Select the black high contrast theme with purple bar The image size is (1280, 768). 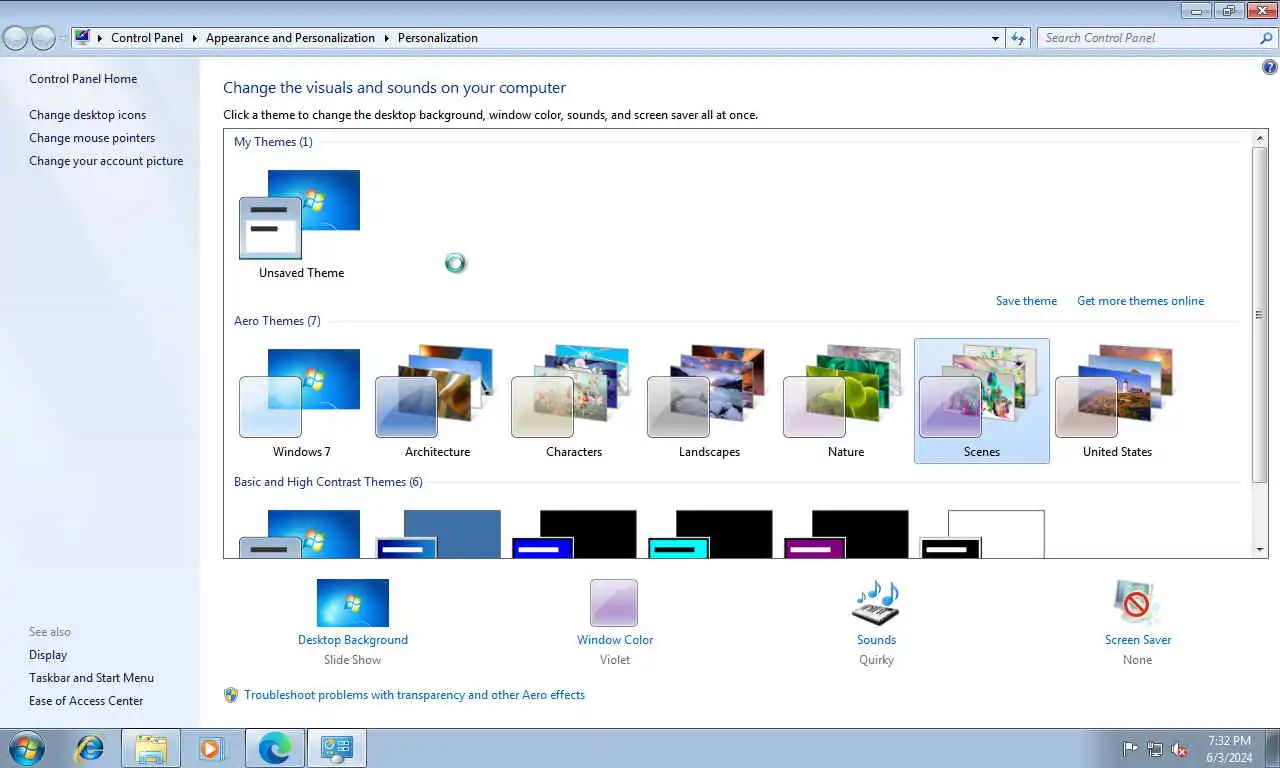[x=845, y=534]
